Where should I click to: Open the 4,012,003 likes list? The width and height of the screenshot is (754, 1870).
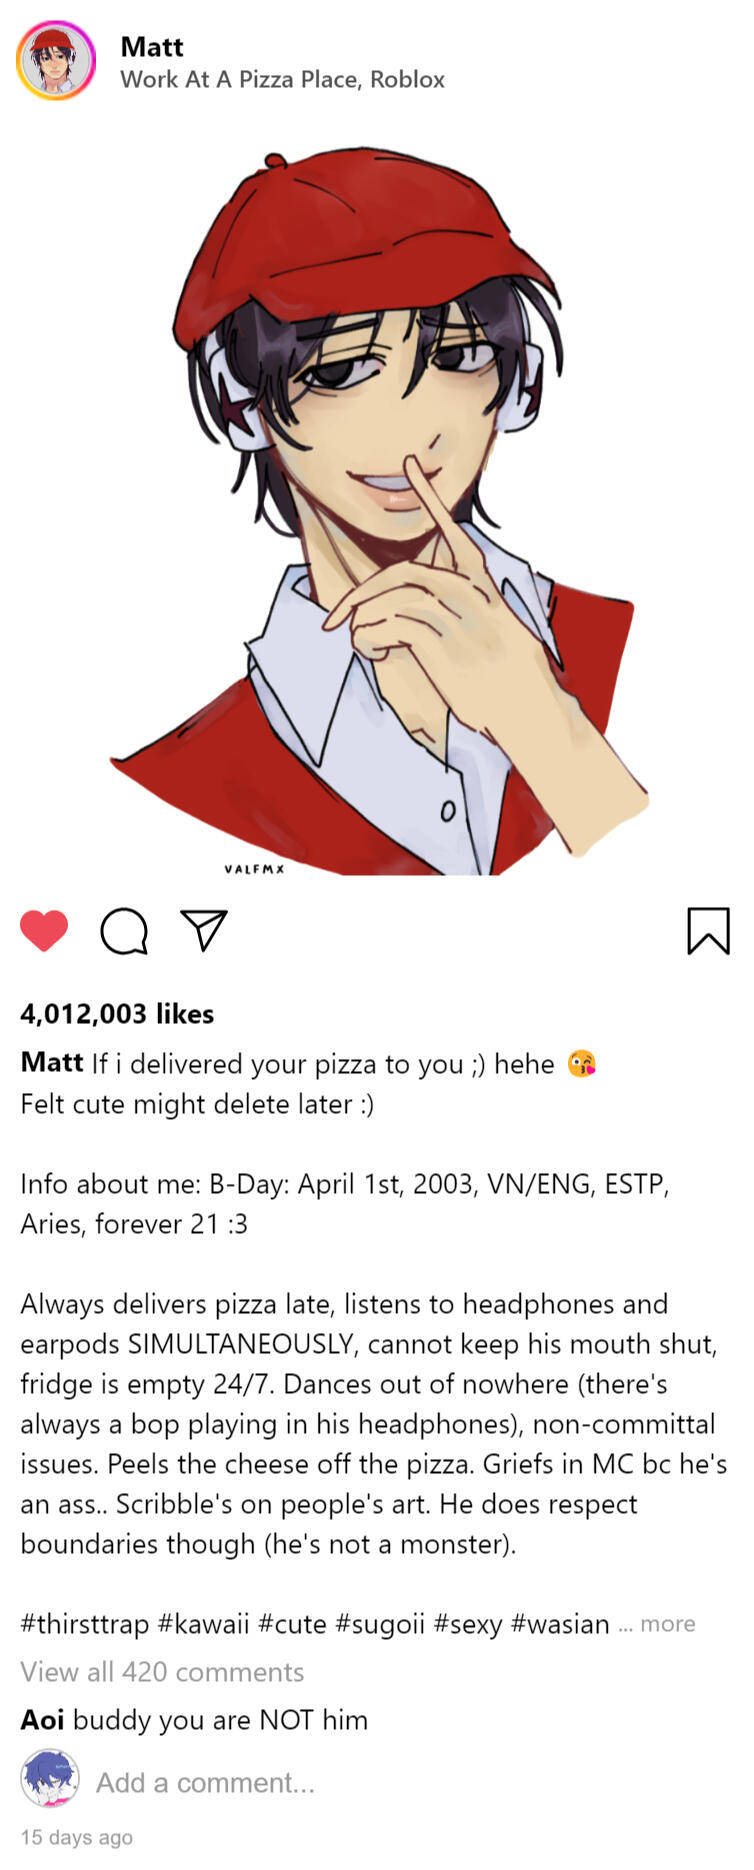[x=117, y=1013]
